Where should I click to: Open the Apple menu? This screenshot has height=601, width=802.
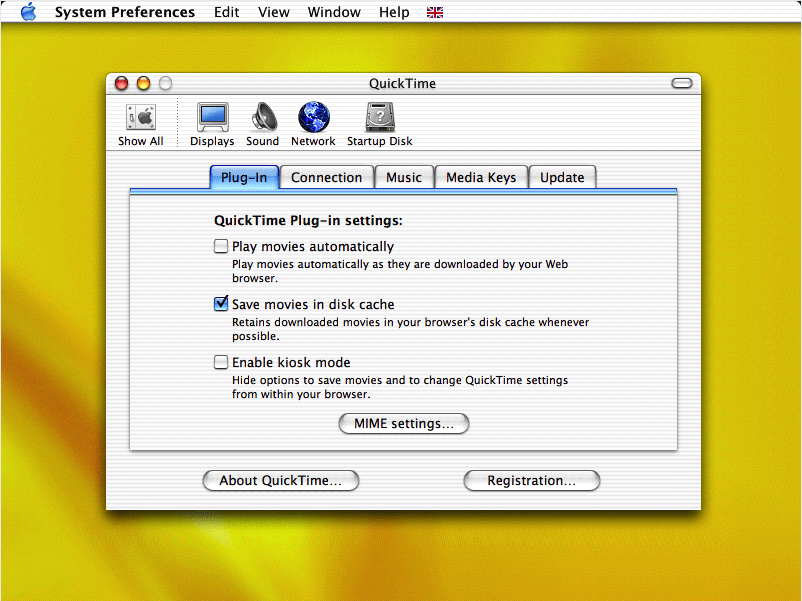[x=26, y=12]
